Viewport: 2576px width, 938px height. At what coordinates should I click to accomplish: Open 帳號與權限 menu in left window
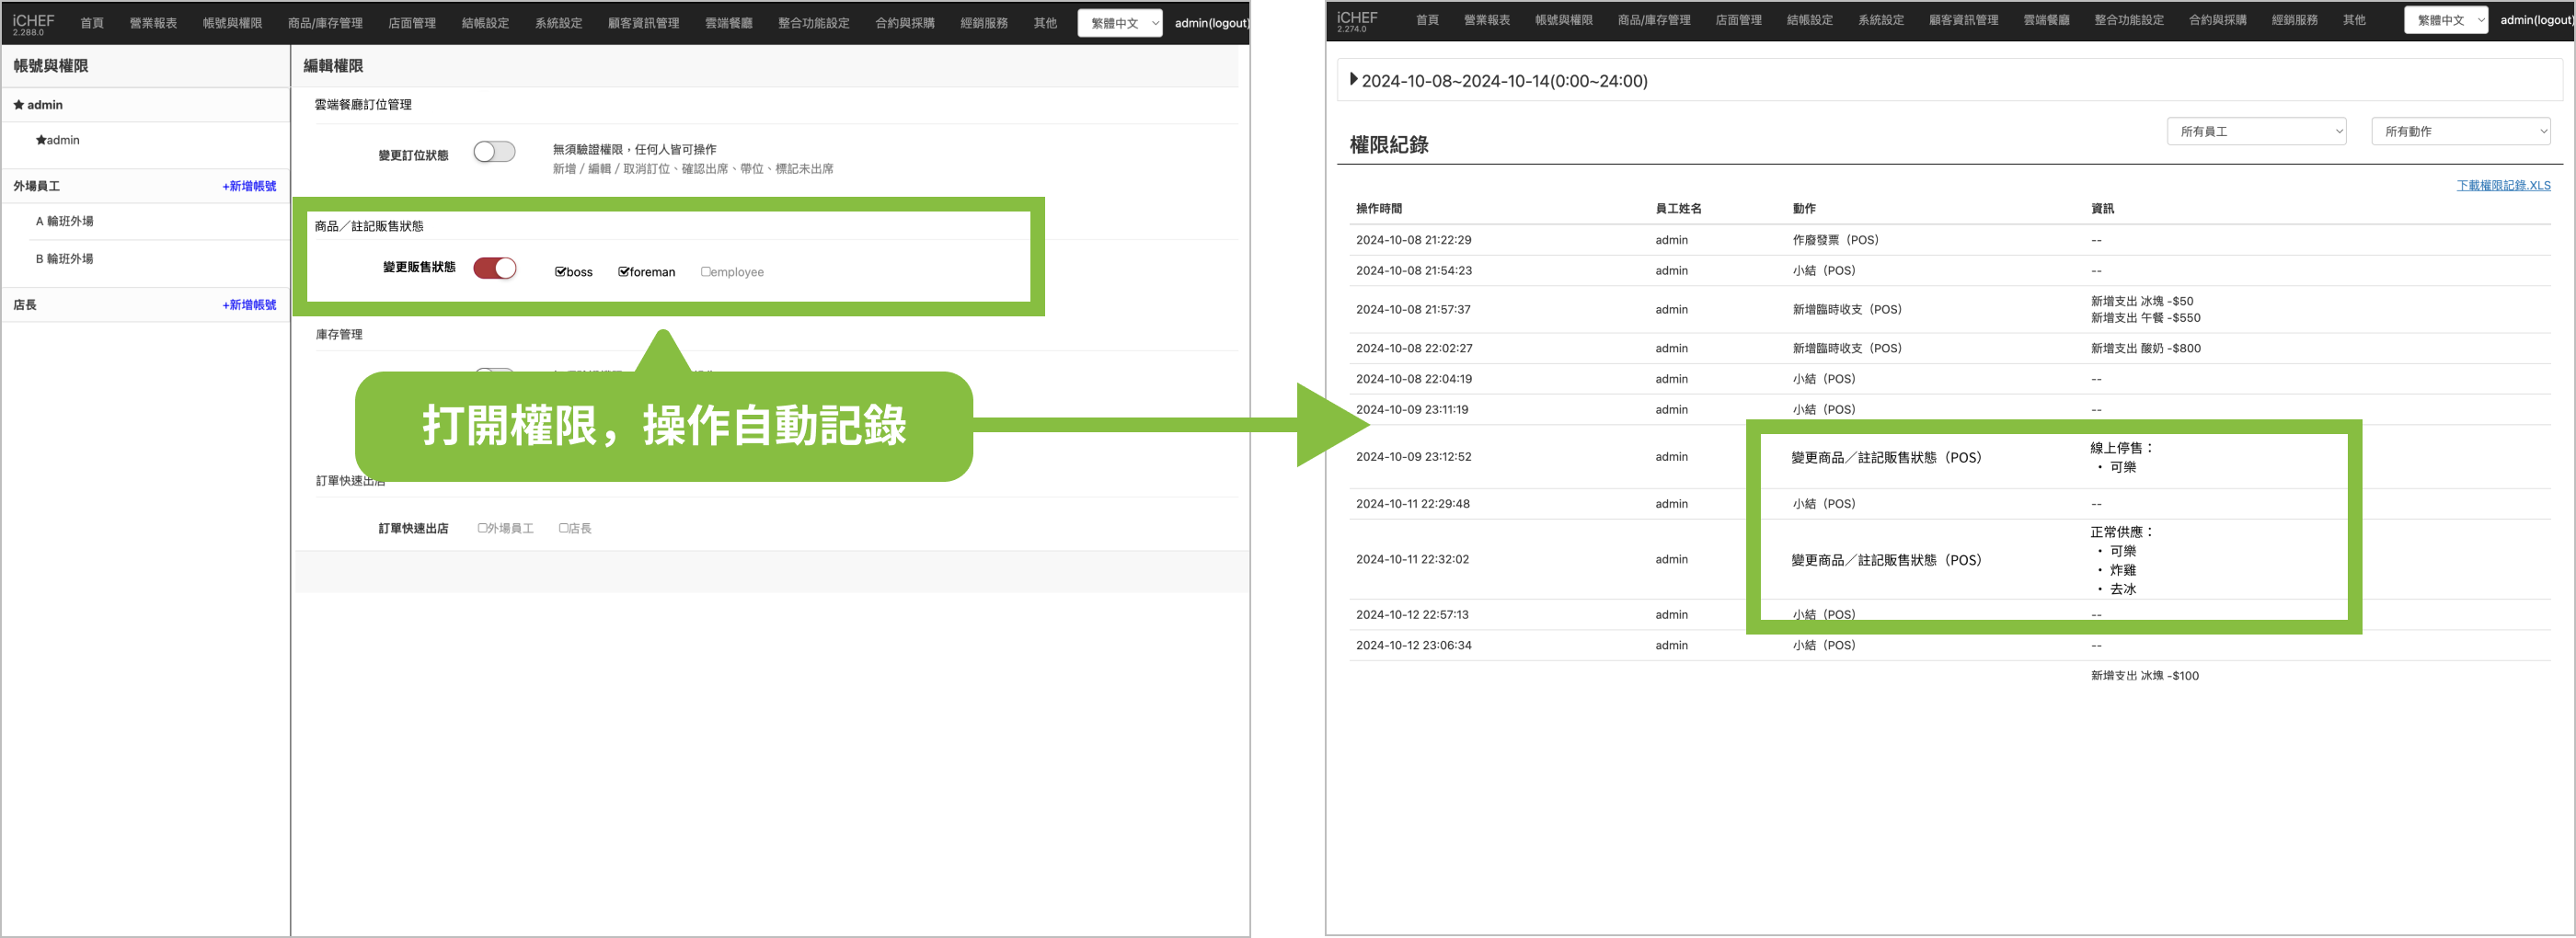click(x=232, y=23)
